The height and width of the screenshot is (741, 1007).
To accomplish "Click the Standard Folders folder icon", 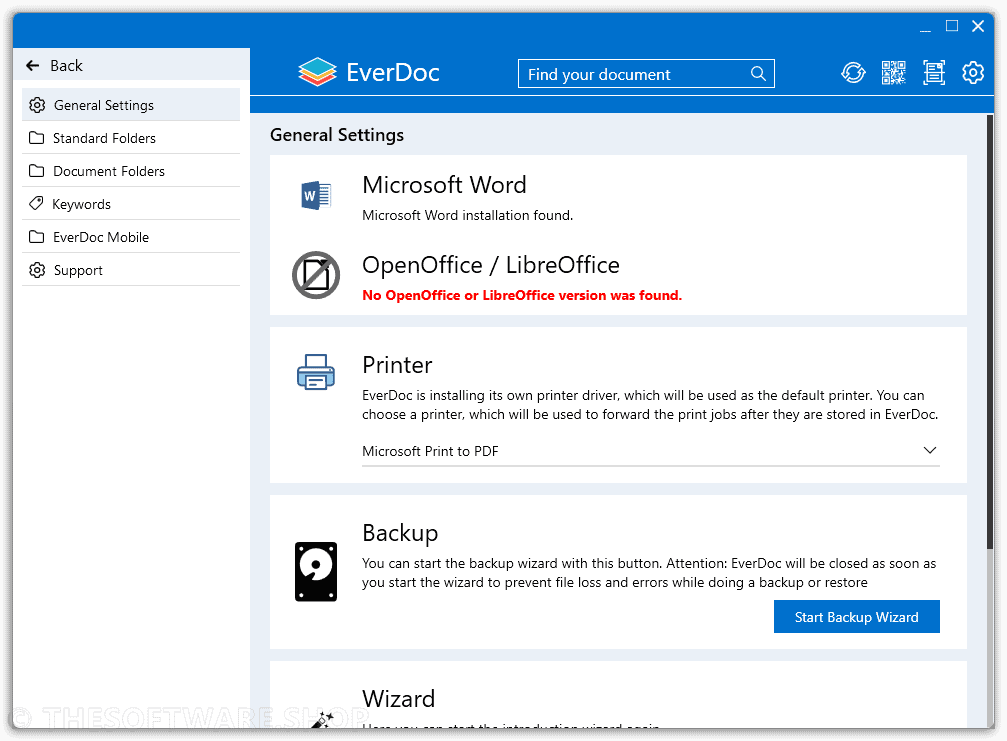I will (37, 138).
